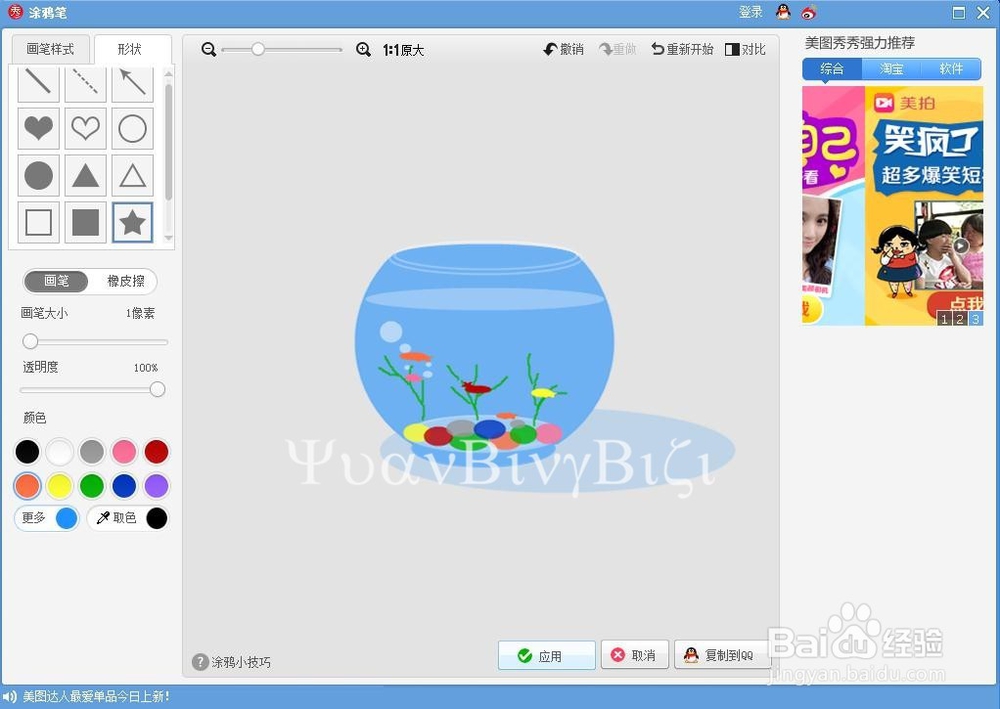Viewport: 1000px width, 709px height.
Task: Select the outlined circle shape
Action: tap(132, 129)
